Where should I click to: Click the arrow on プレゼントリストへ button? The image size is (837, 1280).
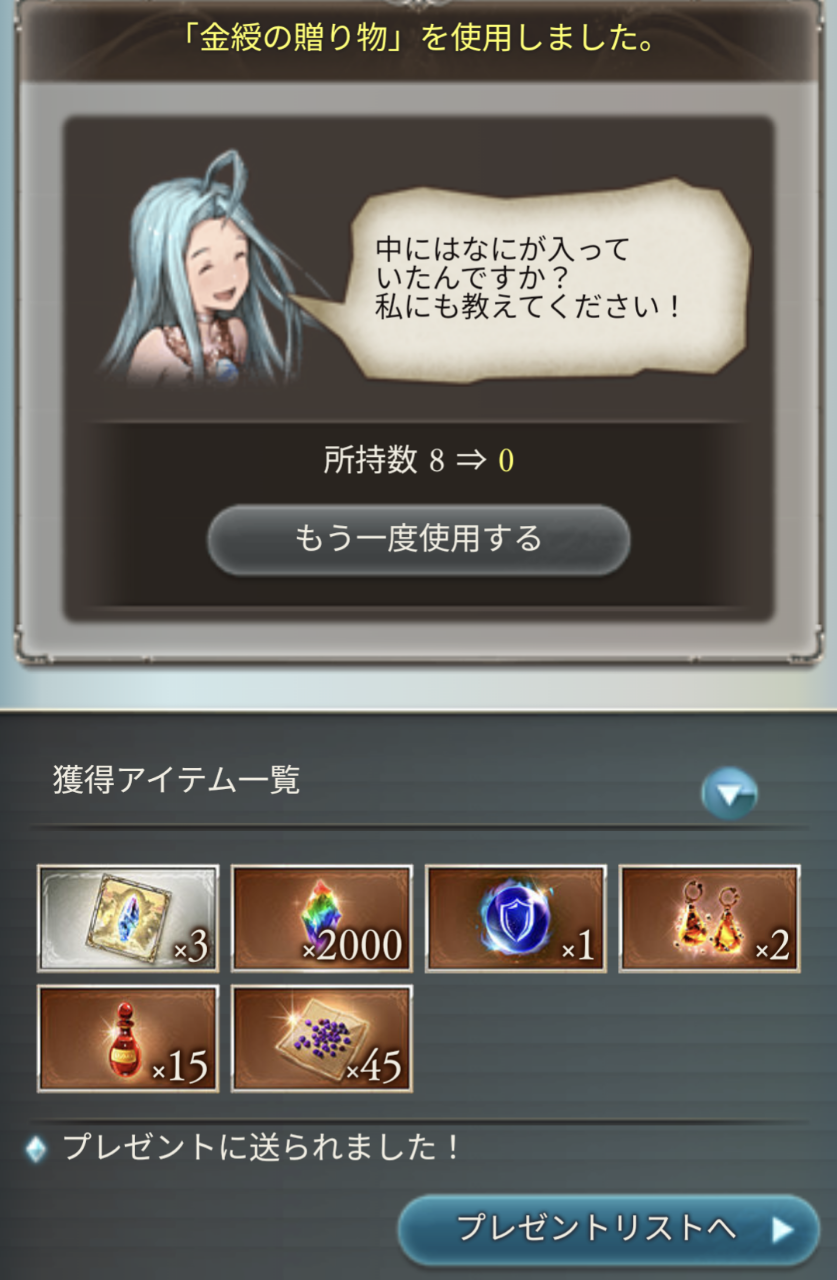(782, 1229)
